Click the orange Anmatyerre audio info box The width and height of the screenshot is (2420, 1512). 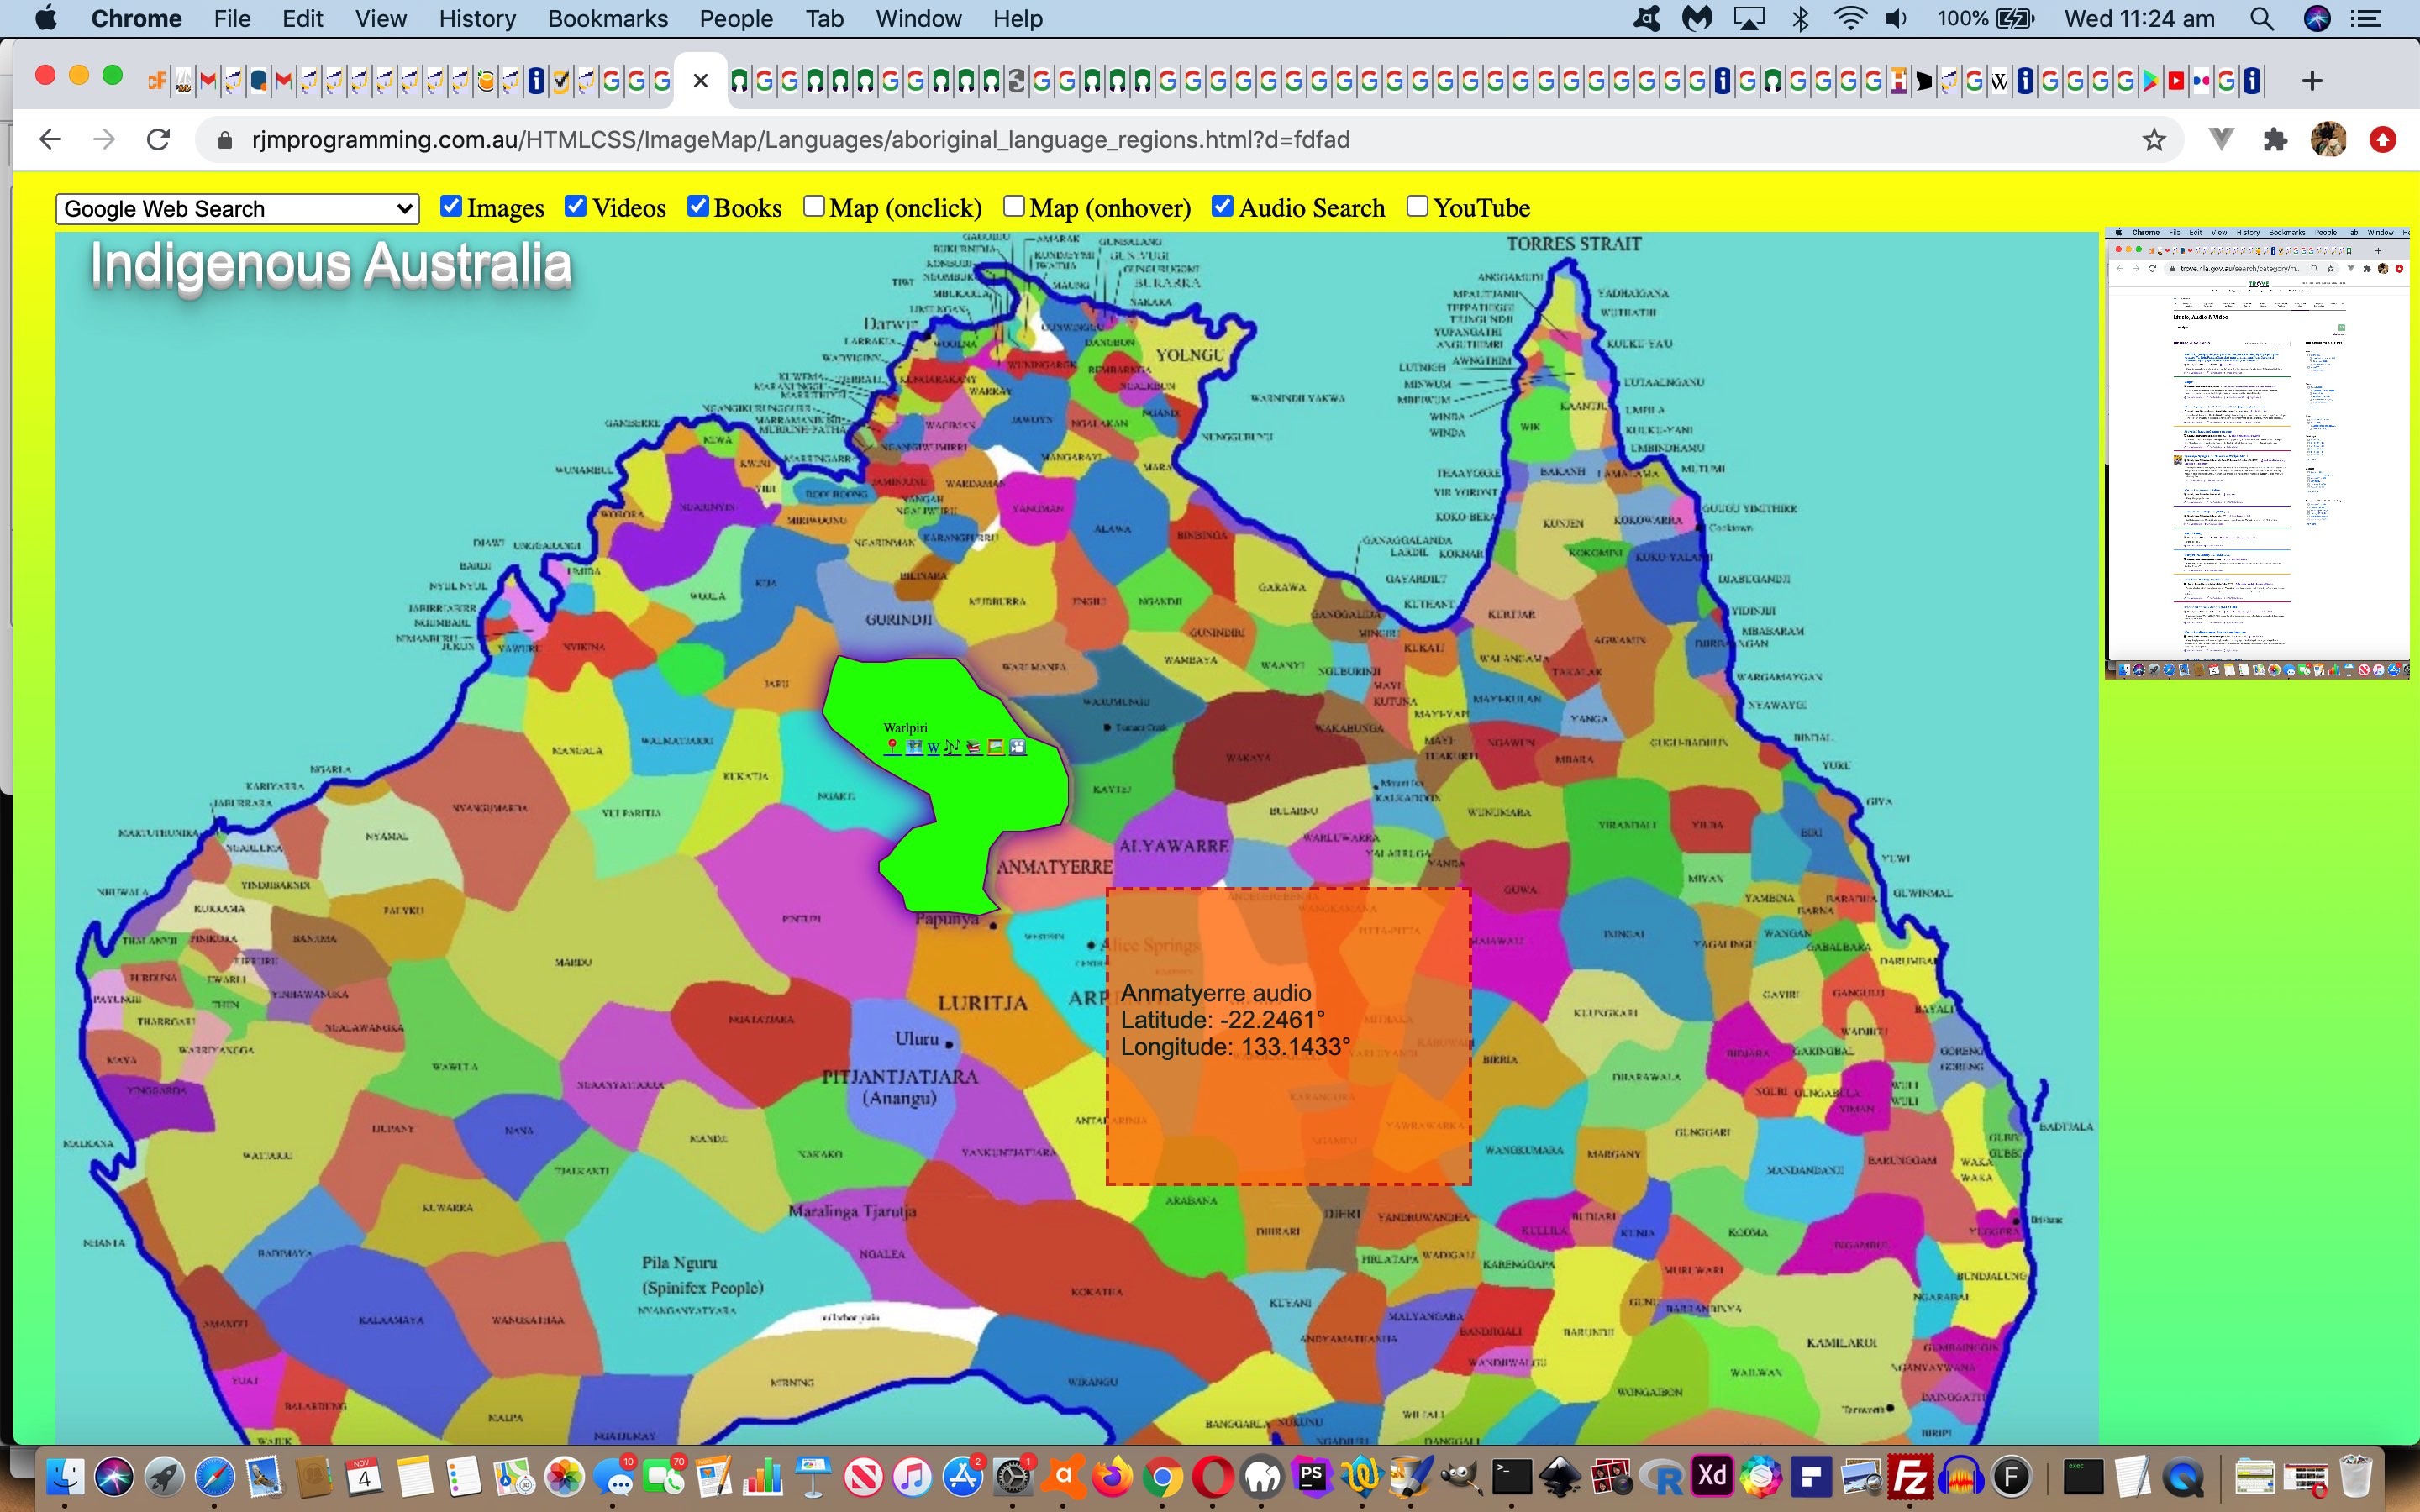[1288, 1036]
